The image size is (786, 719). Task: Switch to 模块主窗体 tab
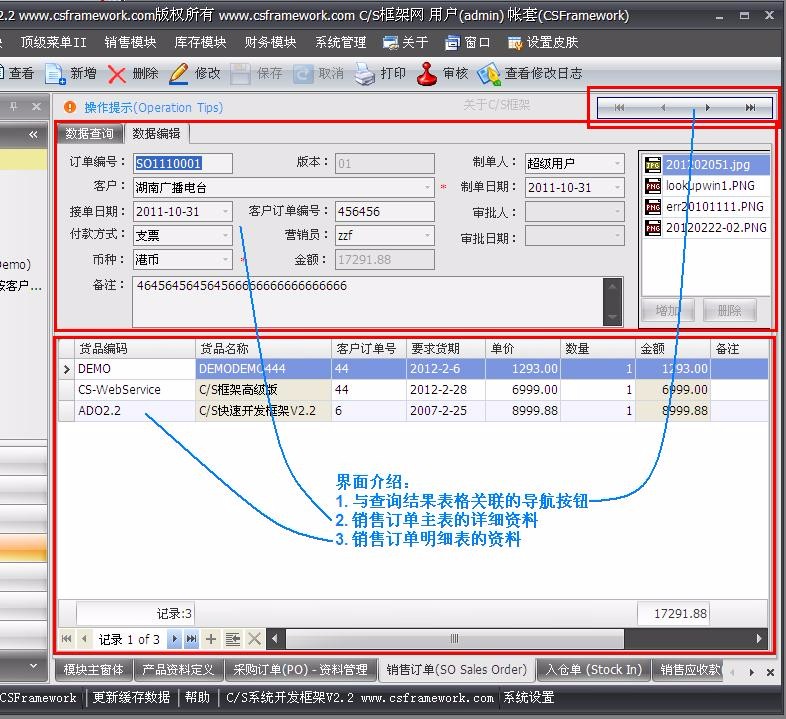93,670
